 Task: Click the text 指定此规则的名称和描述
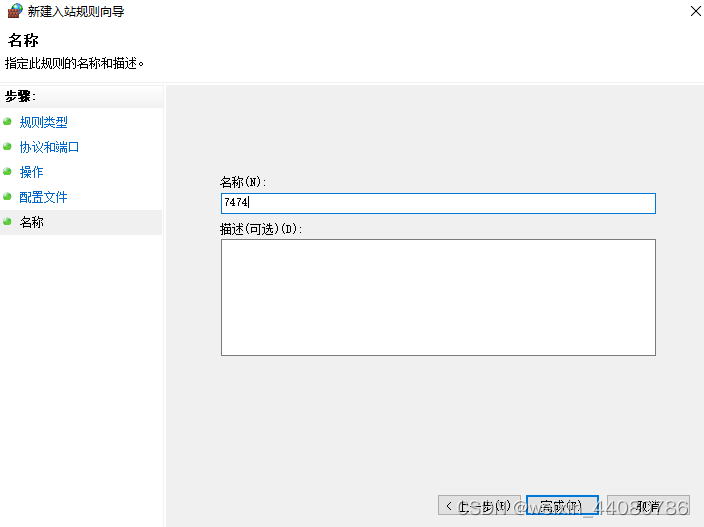point(74,64)
